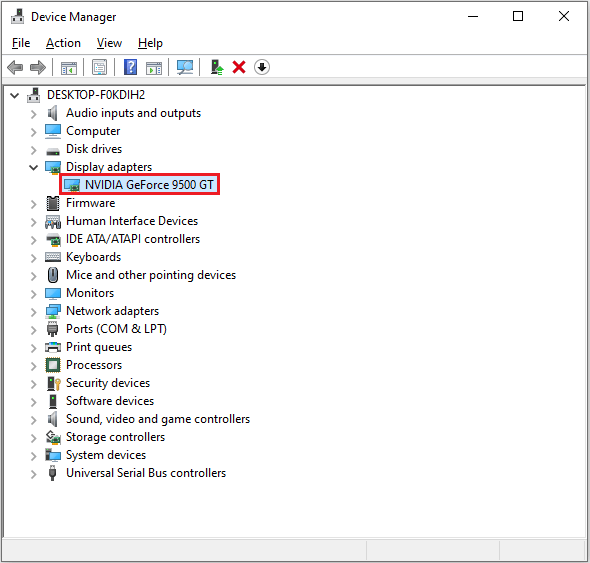590x563 pixels.
Task: Open the File menu
Action: [21, 43]
